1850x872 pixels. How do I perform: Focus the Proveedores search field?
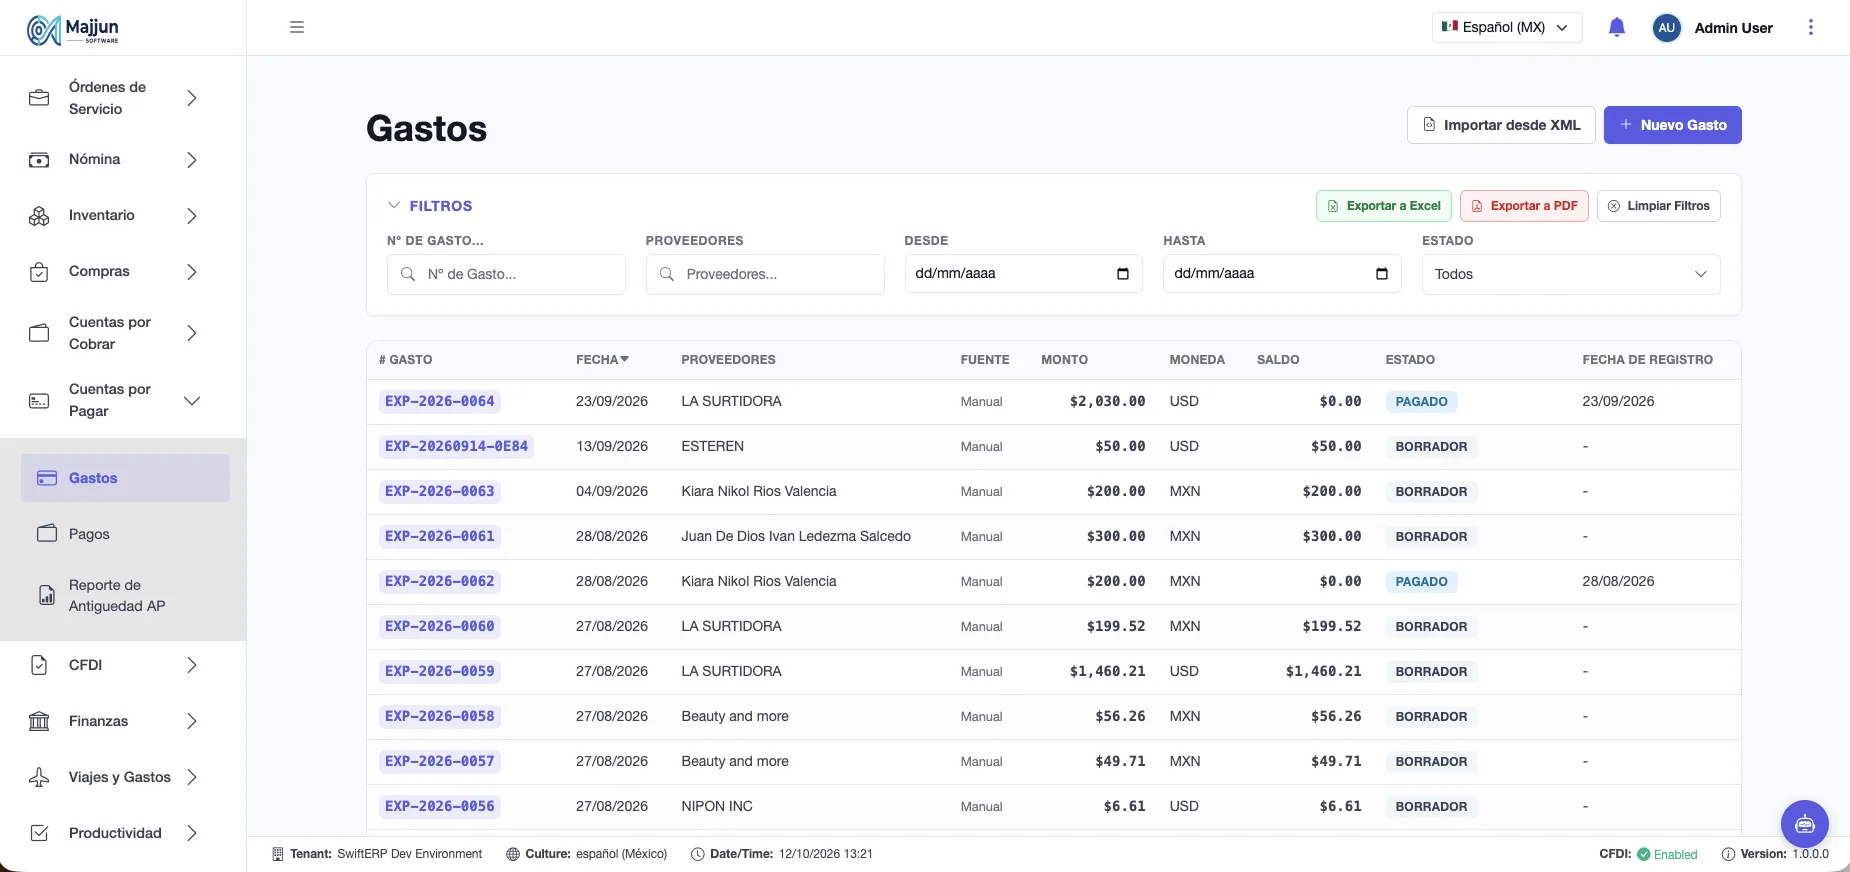click(x=765, y=274)
